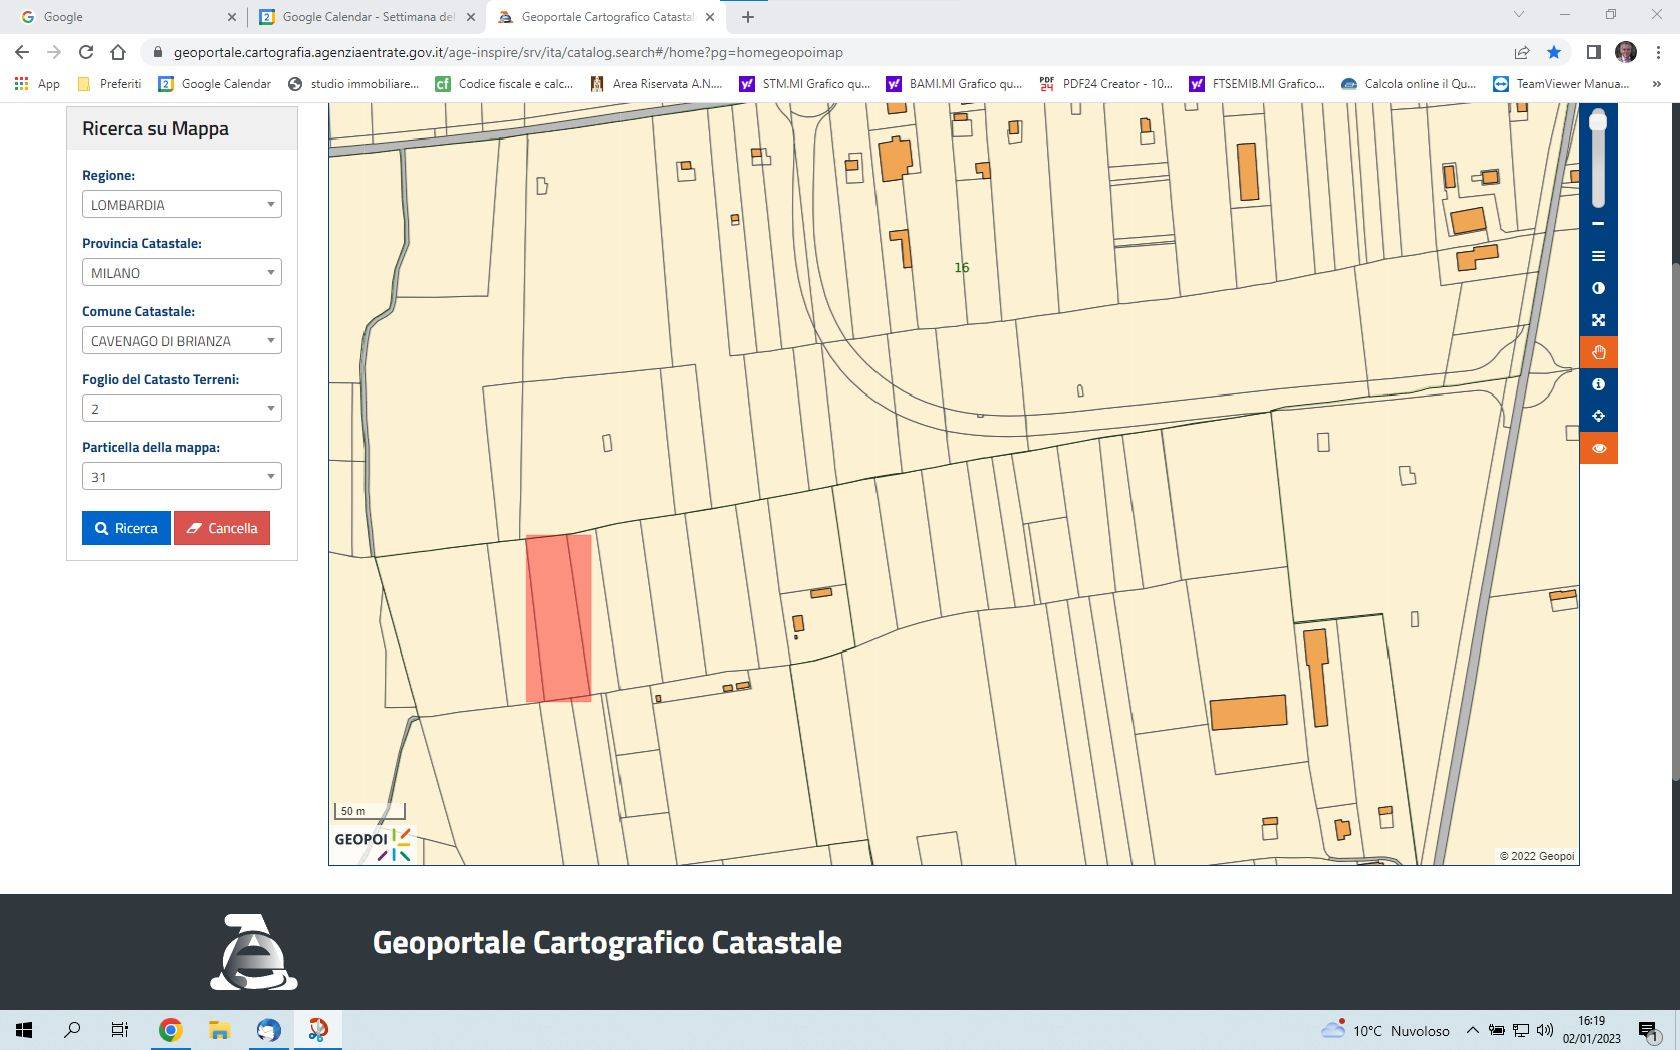Click the crosshair locate icon
This screenshot has width=1680, height=1050.
(x=1598, y=416)
